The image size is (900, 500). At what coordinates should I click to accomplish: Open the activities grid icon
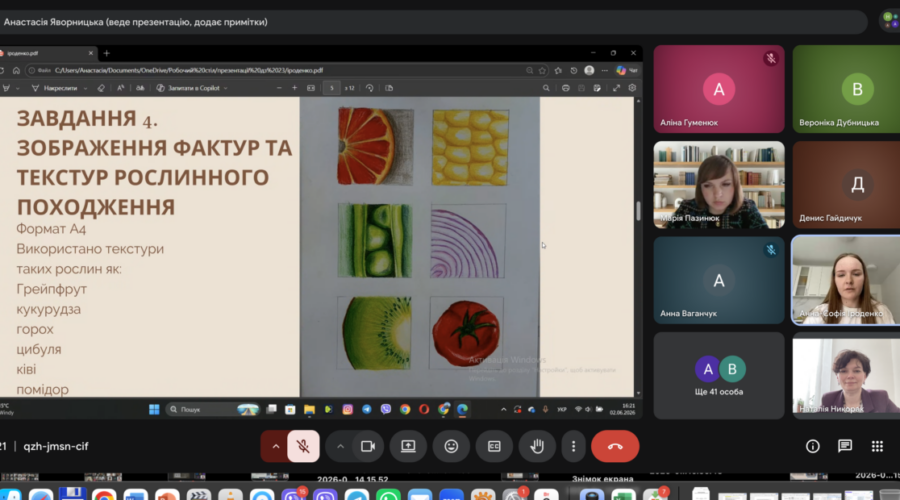click(x=877, y=446)
